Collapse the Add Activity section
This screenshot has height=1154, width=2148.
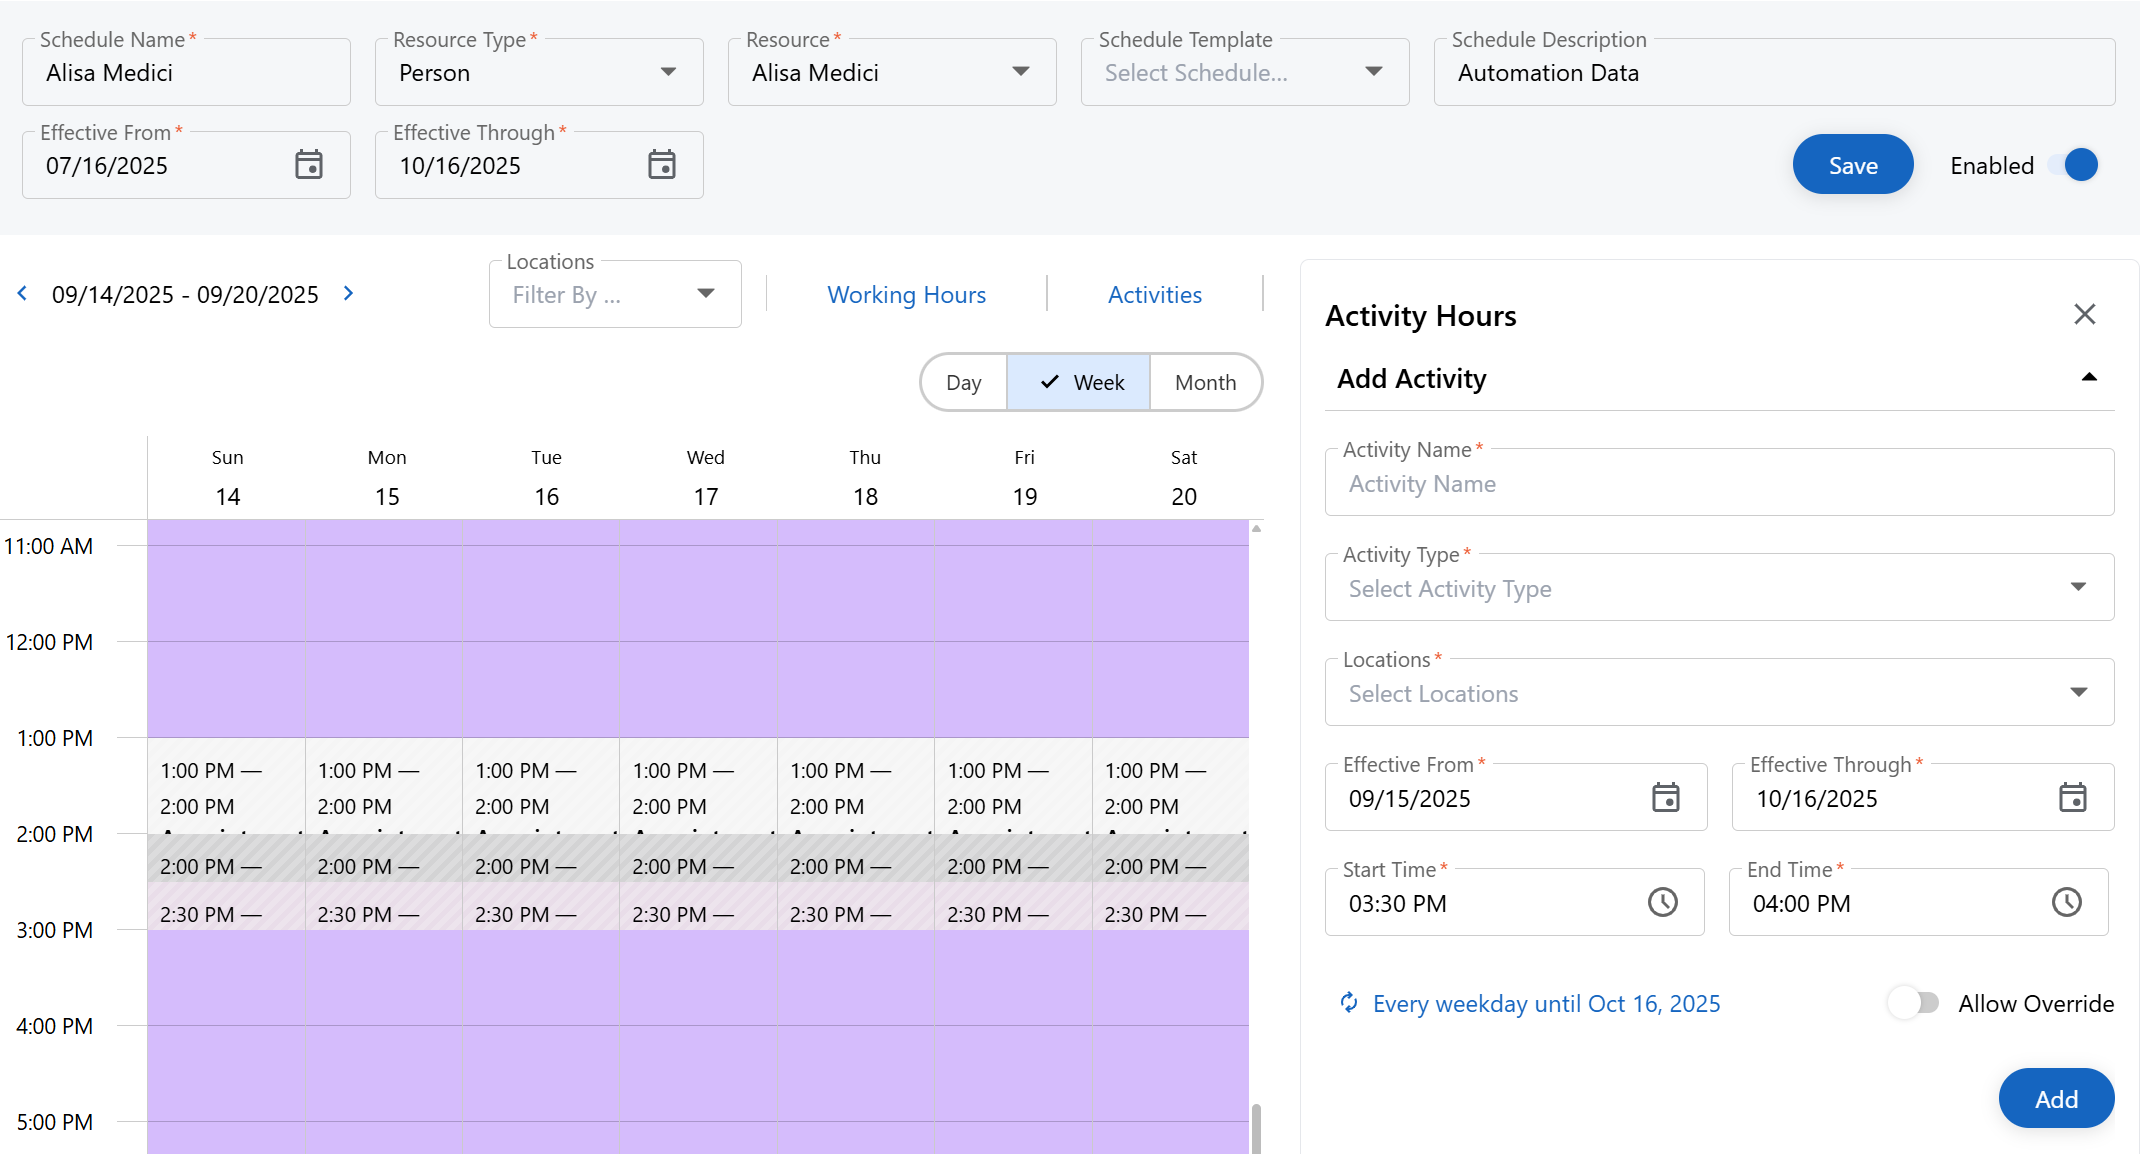pyautogui.click(x=2088, y=378)
